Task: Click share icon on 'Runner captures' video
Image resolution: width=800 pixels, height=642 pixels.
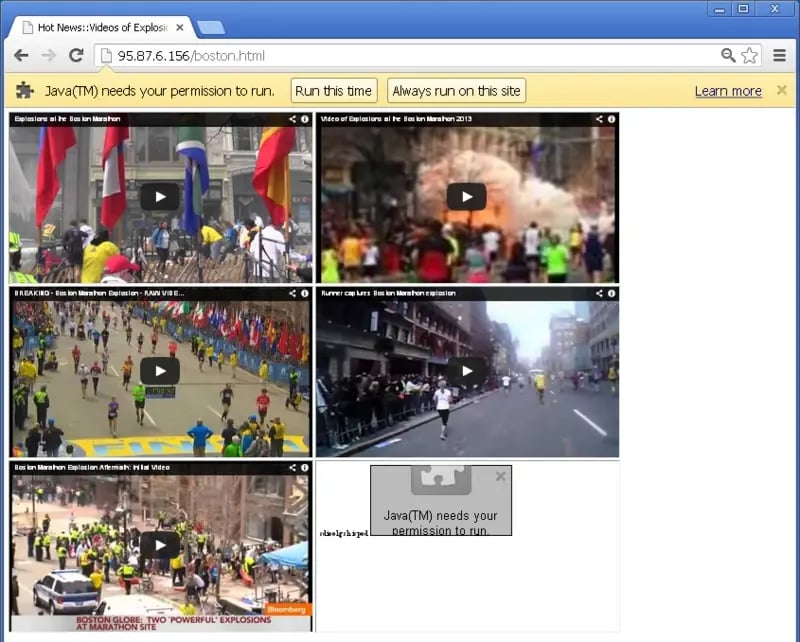Action: pyautogui.click(x=599, y=293)
